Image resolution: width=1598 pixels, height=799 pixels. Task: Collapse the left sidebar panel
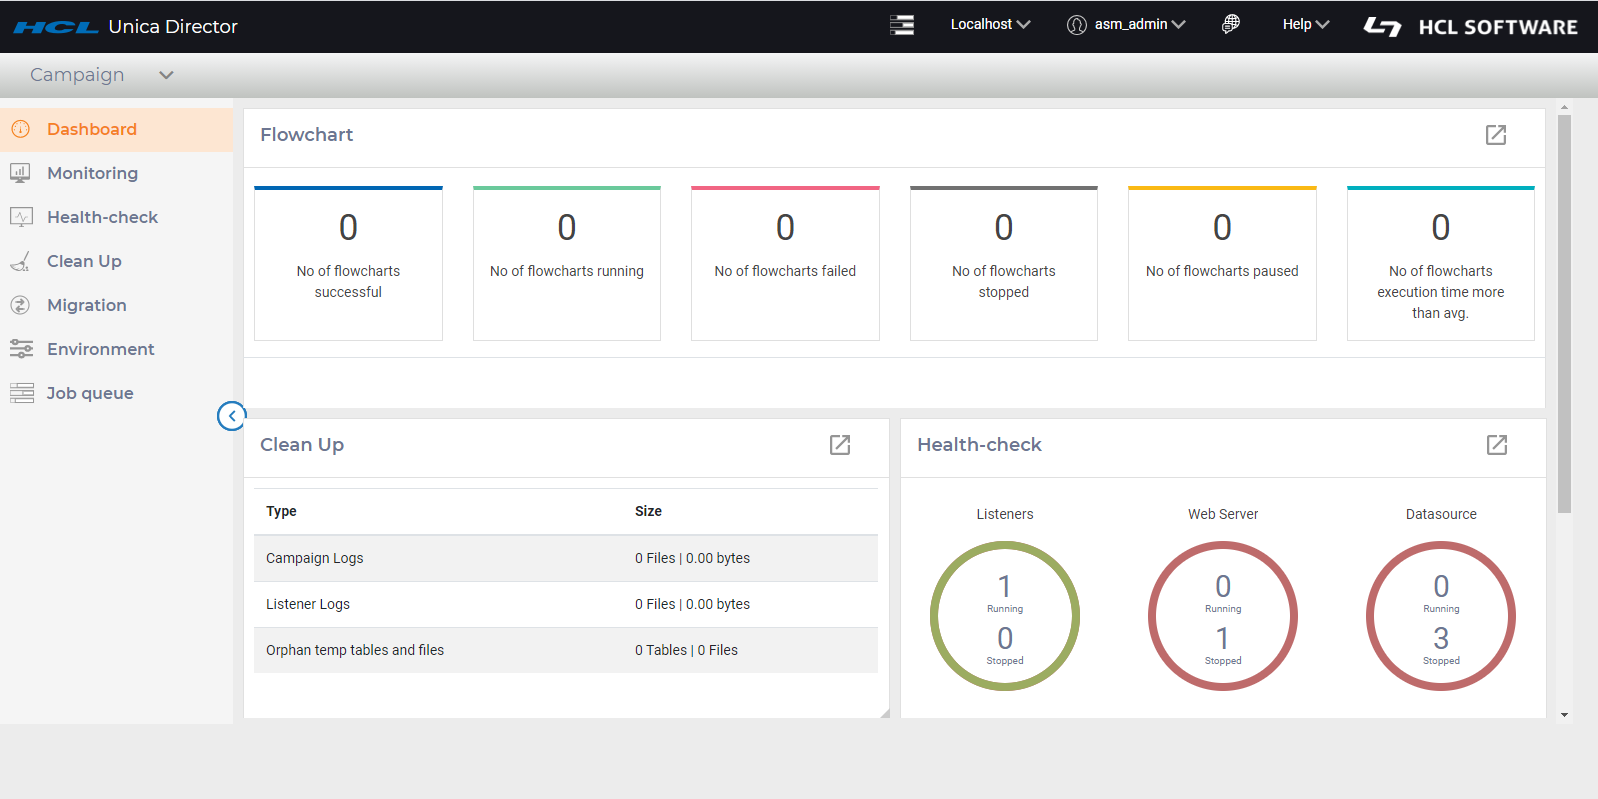[231, 416]
